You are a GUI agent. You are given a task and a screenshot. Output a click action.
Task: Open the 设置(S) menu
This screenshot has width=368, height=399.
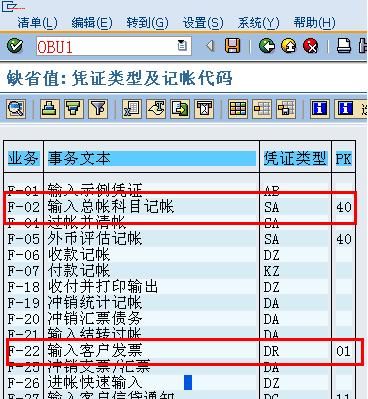[x=203, y=23]
